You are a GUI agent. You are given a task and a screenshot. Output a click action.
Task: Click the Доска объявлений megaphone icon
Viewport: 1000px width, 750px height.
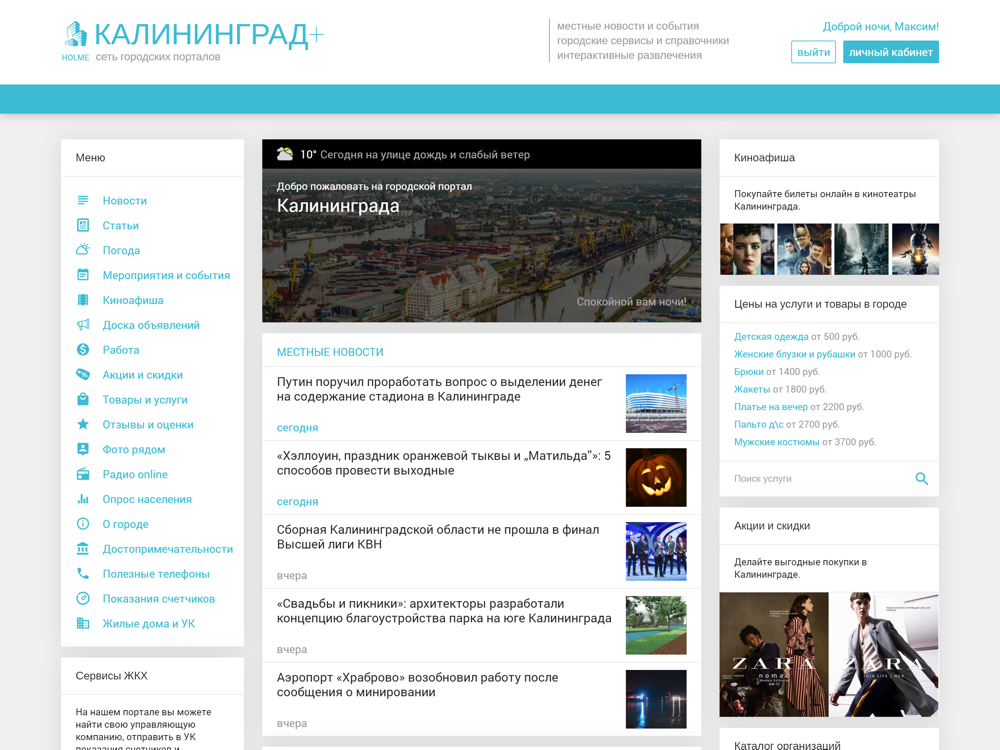pos(83,325)
